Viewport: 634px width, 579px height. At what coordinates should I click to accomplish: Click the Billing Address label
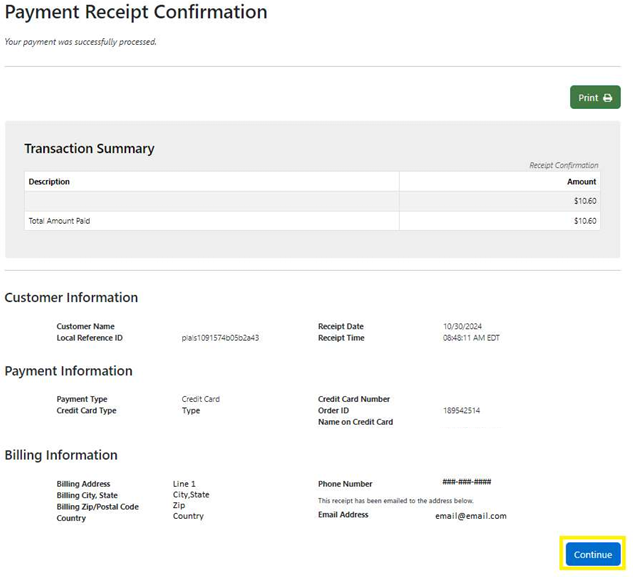(x=83, y=484)
